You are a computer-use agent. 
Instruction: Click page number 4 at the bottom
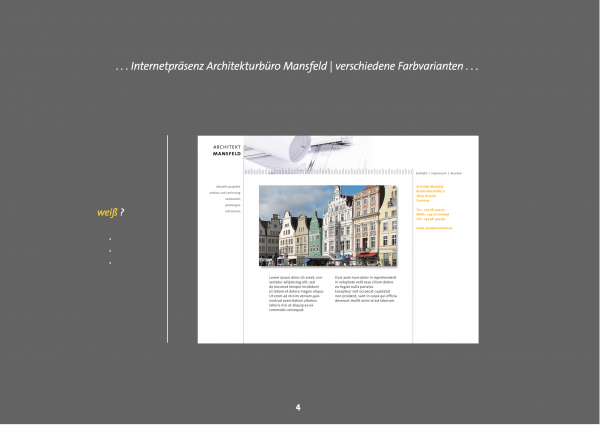298,408
